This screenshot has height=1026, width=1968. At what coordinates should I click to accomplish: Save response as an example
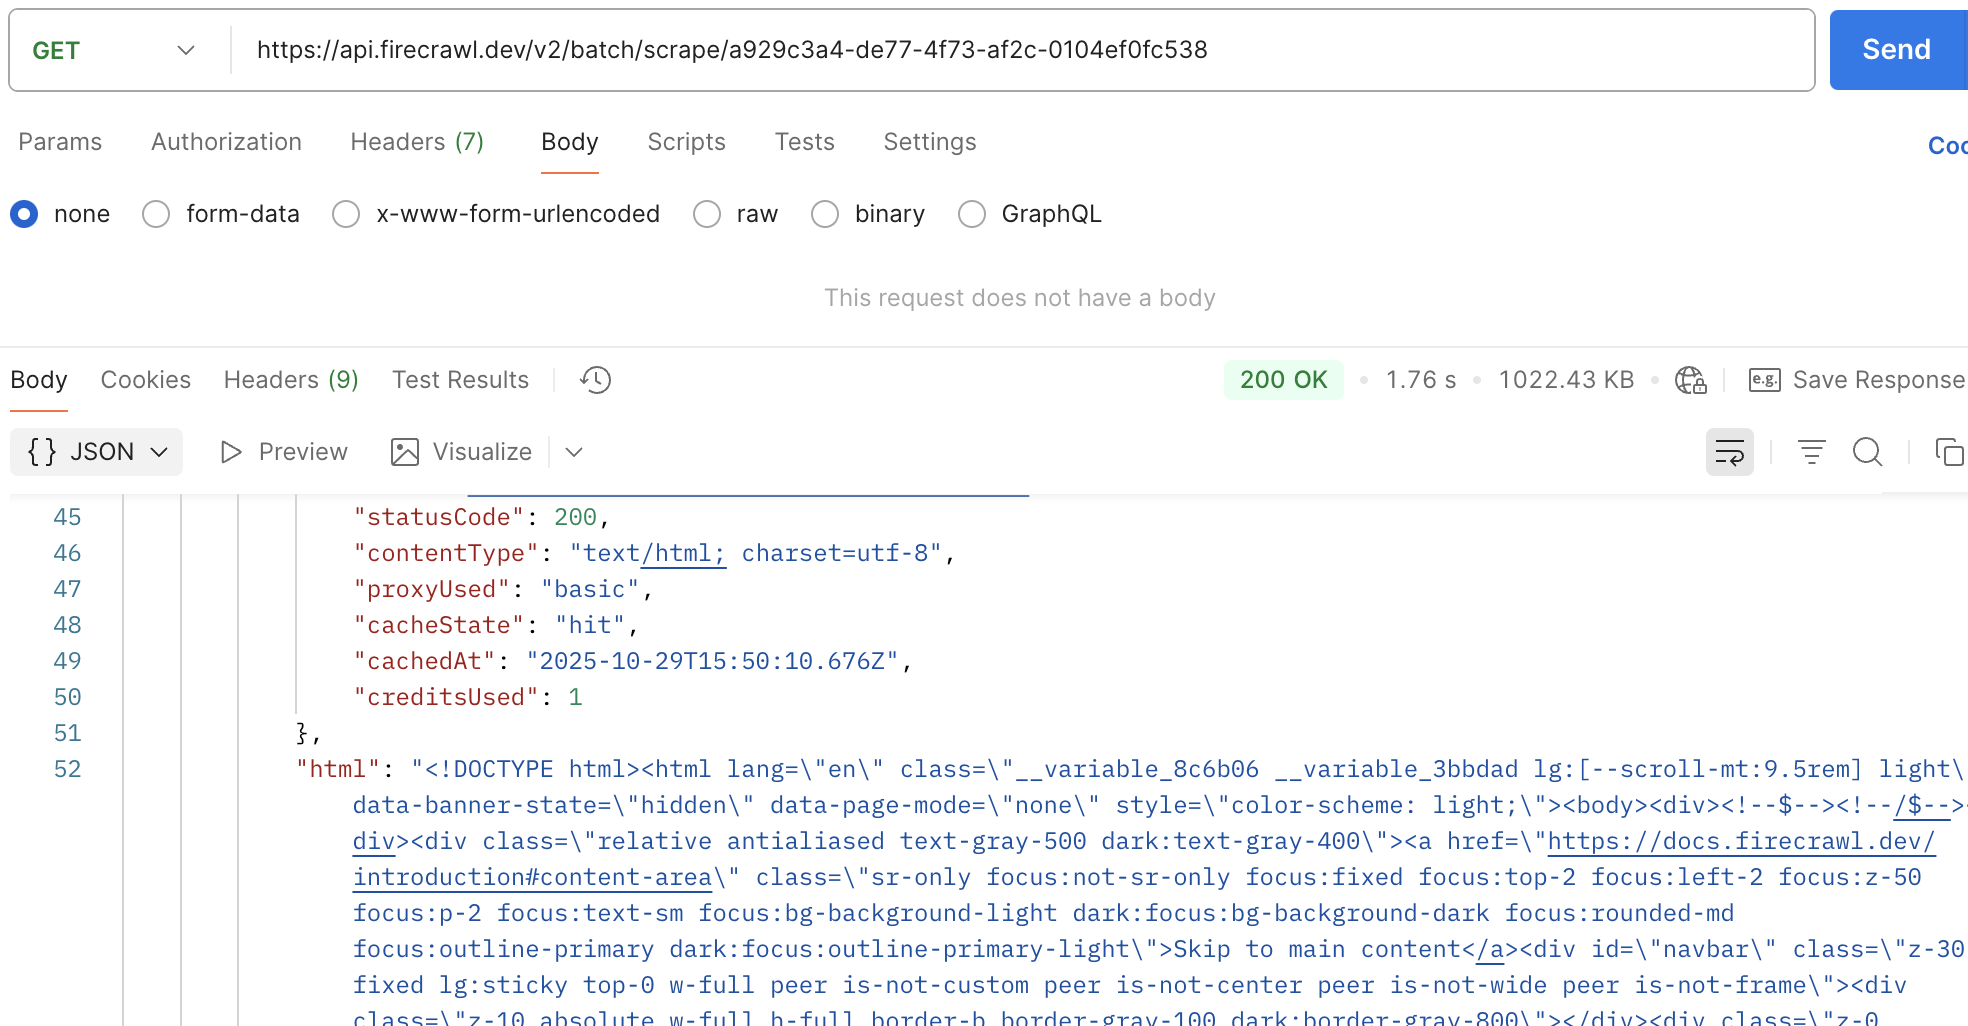pos(1763,380)
